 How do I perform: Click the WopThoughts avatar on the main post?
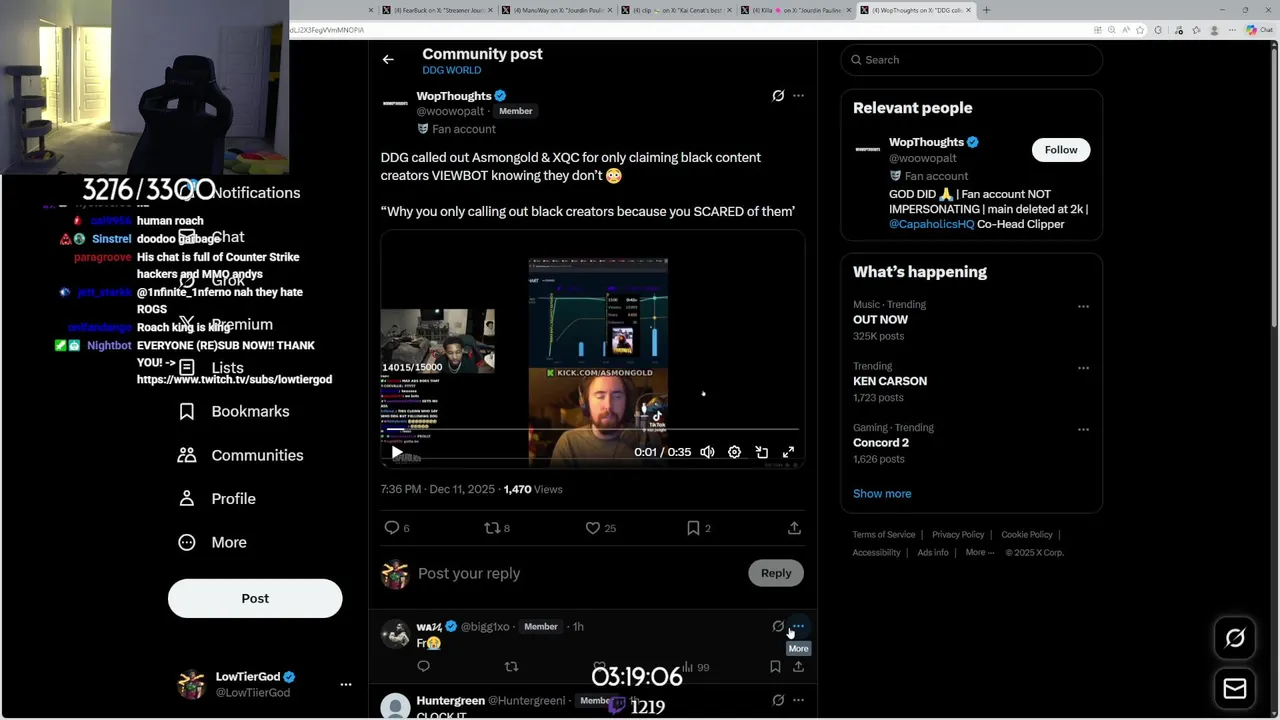[396, 103]
